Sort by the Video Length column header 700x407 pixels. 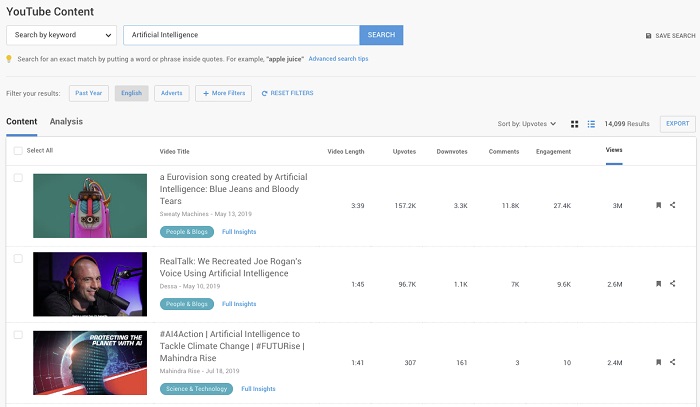(x=346, y=152)
